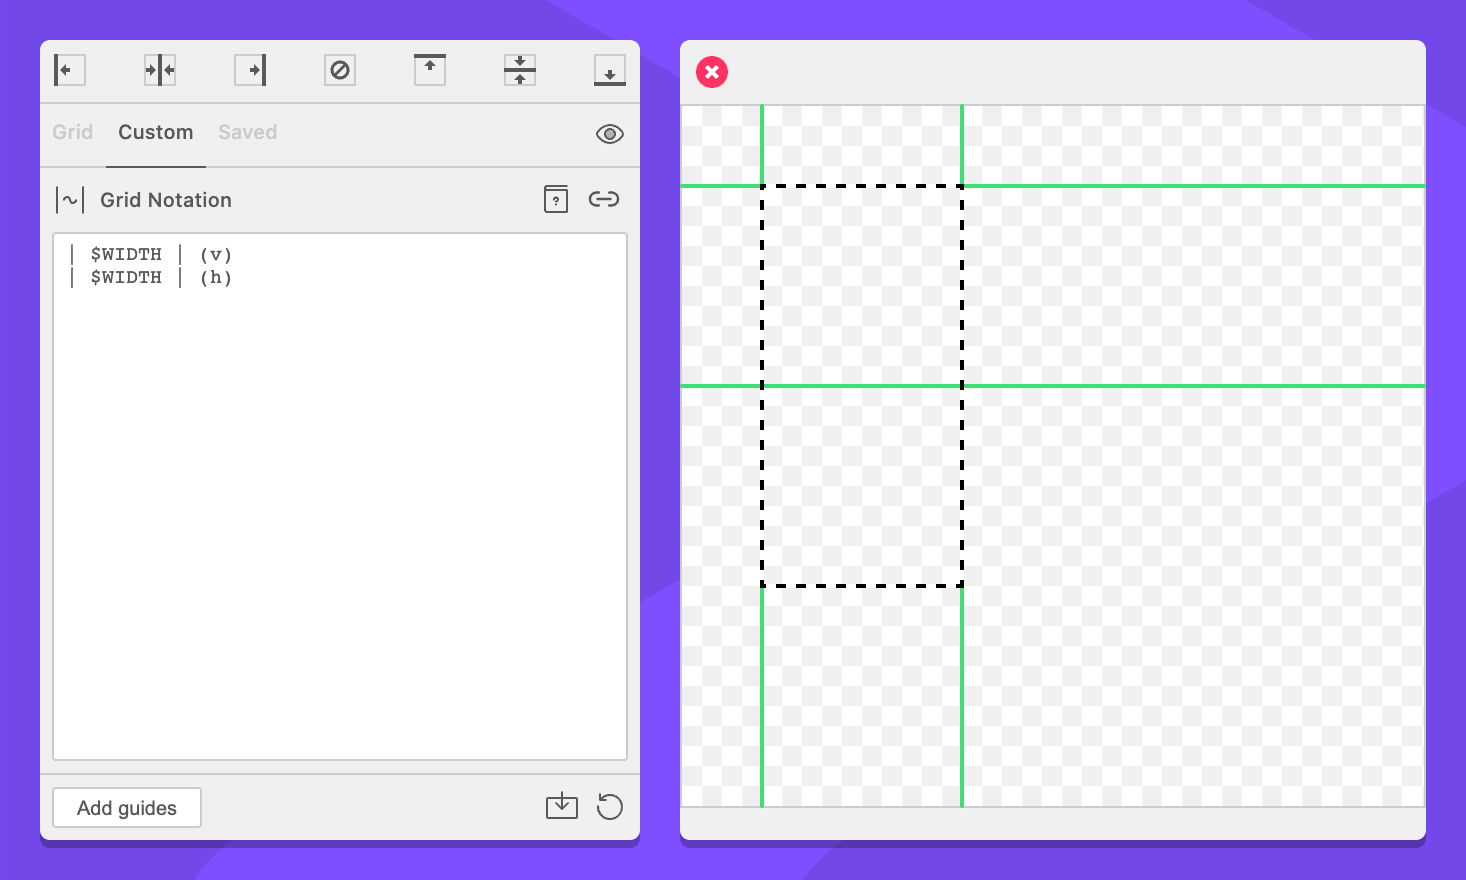Add guide to right edge
1466x880 pixels.
(x=250, y=70)
